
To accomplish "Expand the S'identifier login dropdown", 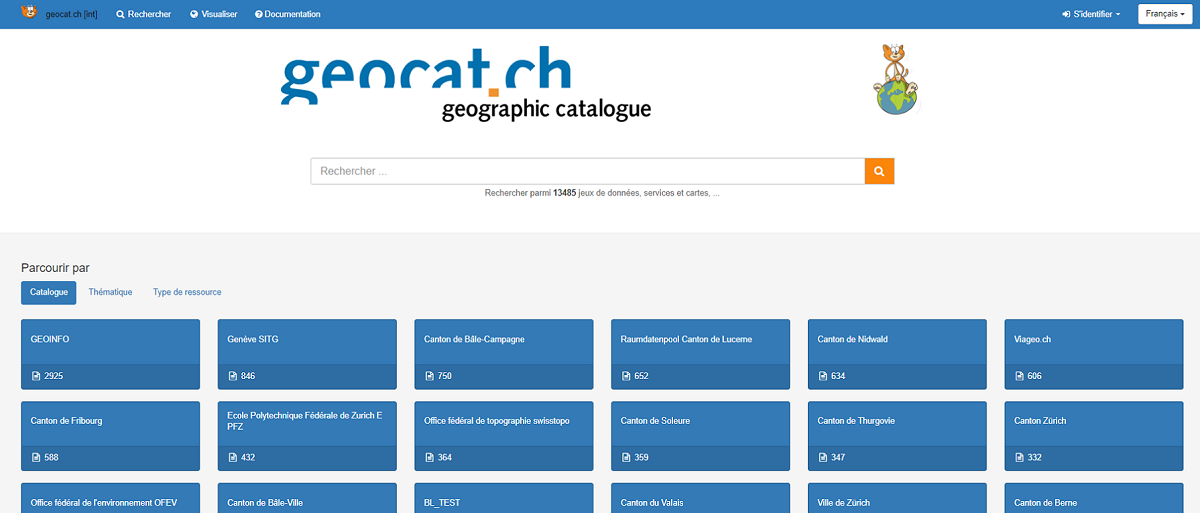I will click(1096, 15).
